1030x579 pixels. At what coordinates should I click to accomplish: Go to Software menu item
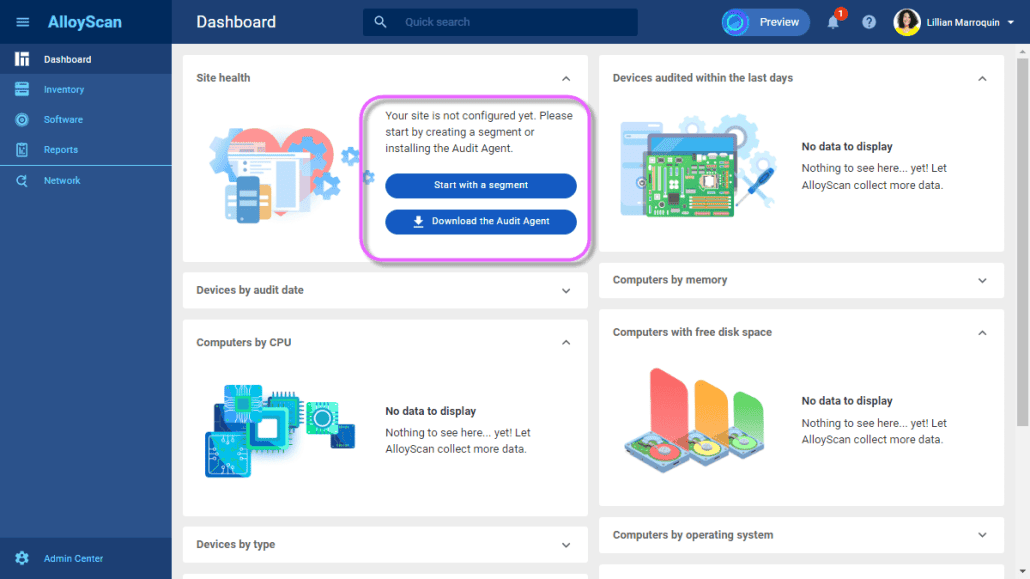click(86, 120)
